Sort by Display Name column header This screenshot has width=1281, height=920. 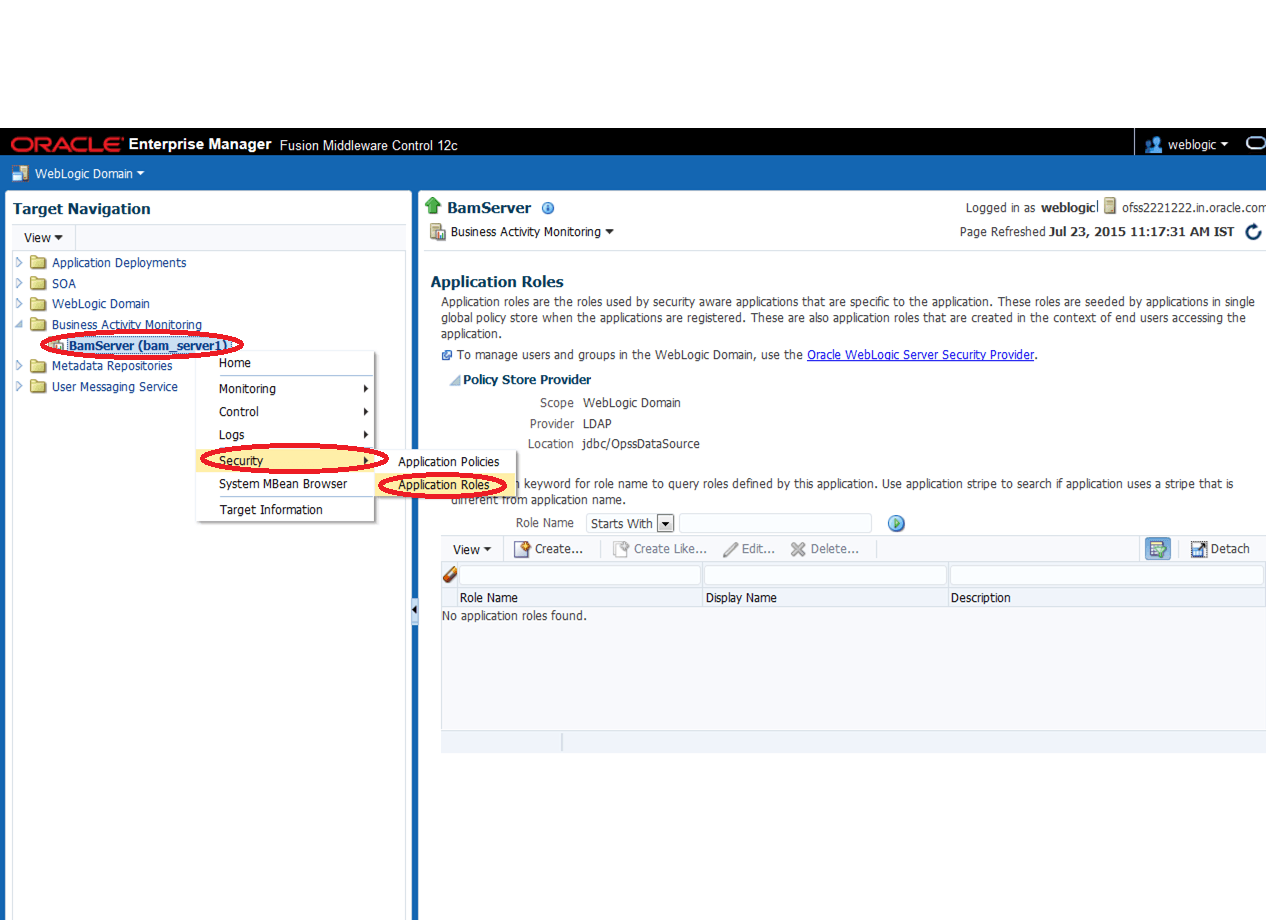(826, 598)
